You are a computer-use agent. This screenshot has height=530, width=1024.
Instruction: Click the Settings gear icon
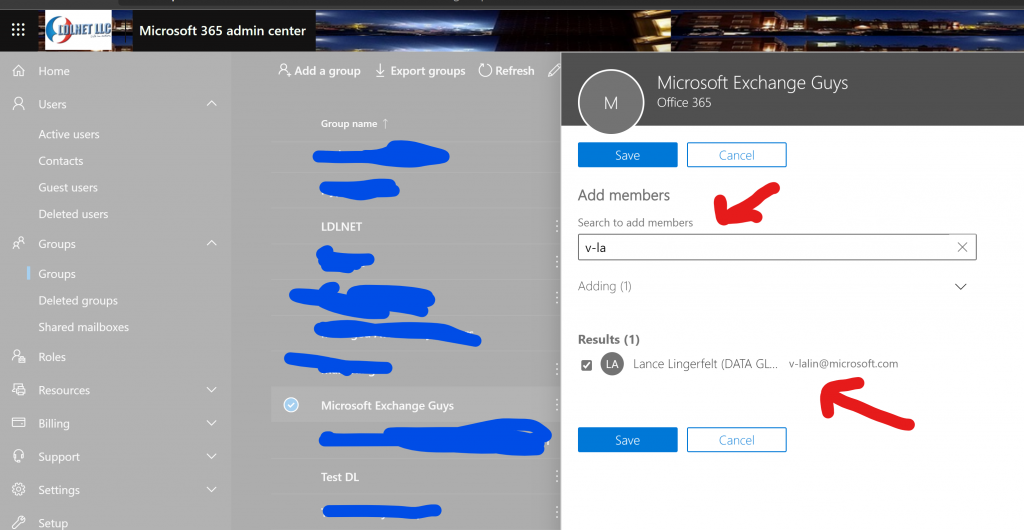point(19,490)
